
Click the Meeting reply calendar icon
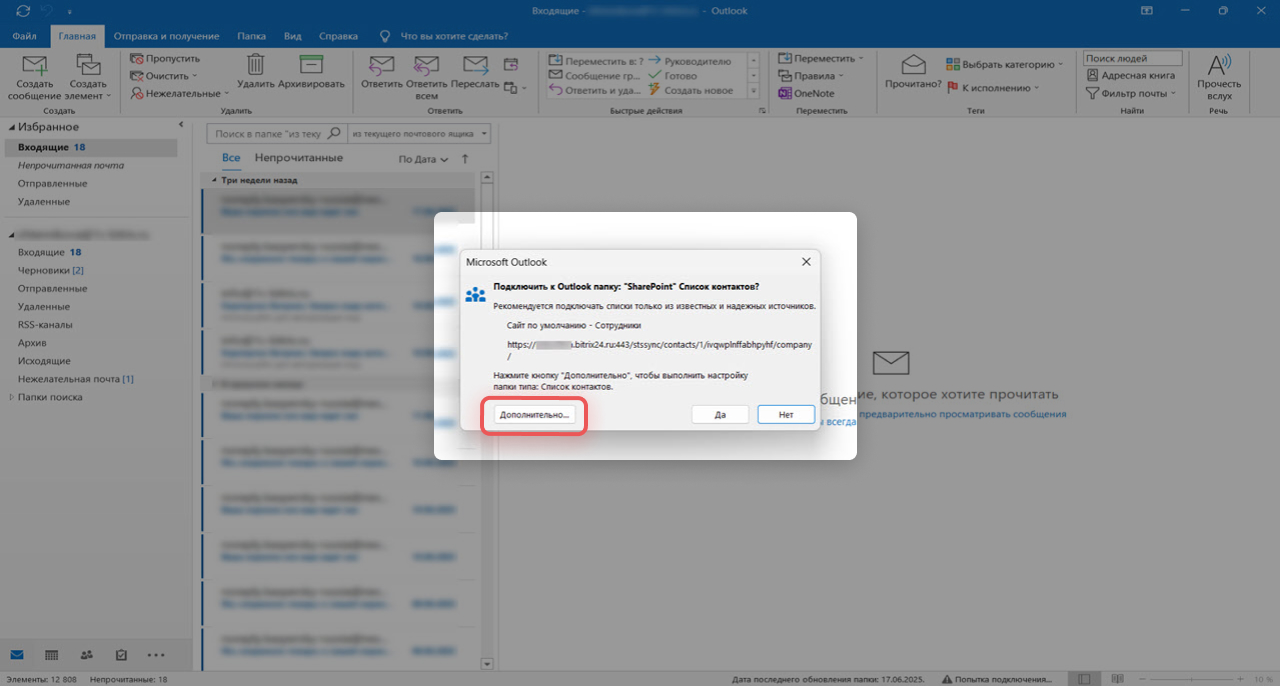pos(511,62)
